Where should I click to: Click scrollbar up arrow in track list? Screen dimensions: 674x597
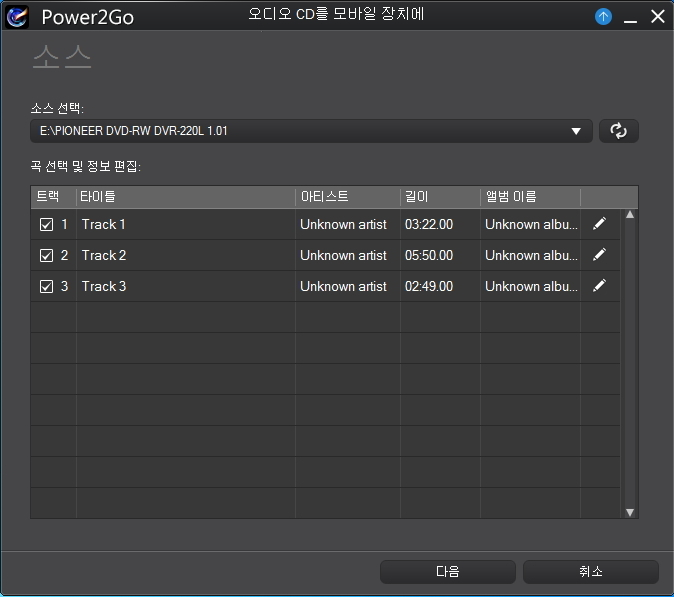(630, 214)
